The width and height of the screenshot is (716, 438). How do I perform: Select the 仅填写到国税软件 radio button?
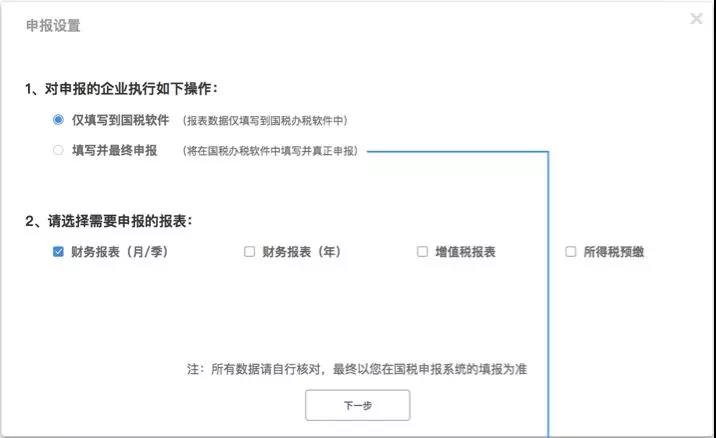(x=58, y=120)
